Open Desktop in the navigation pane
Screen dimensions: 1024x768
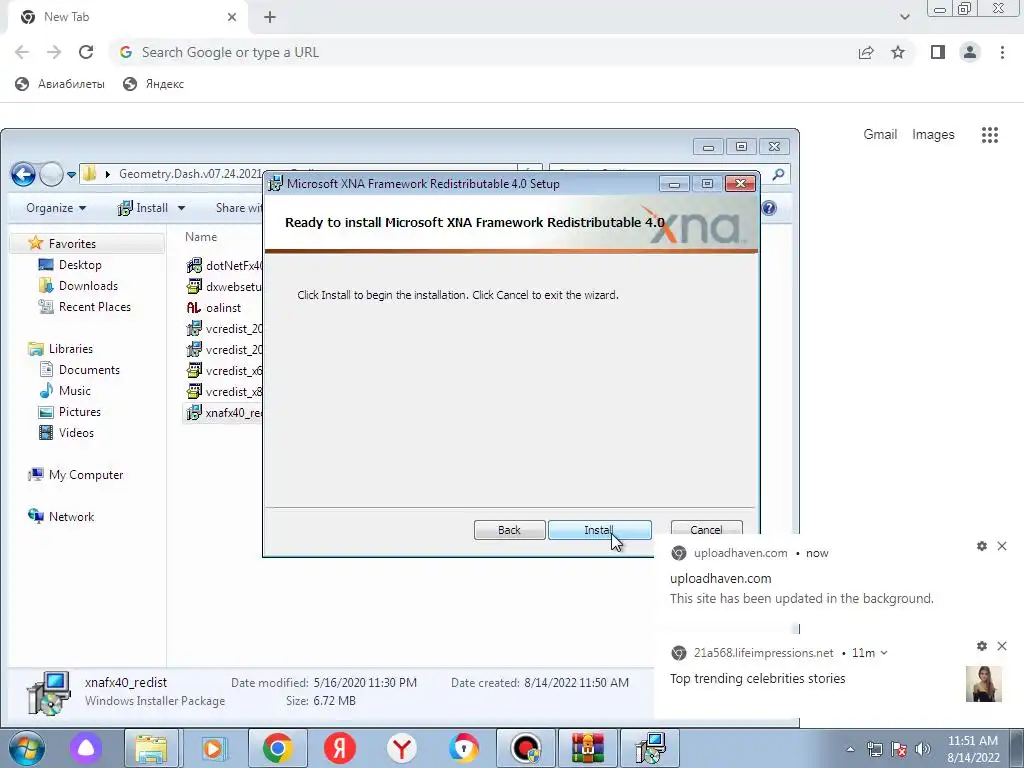click(x=80, y=264)
